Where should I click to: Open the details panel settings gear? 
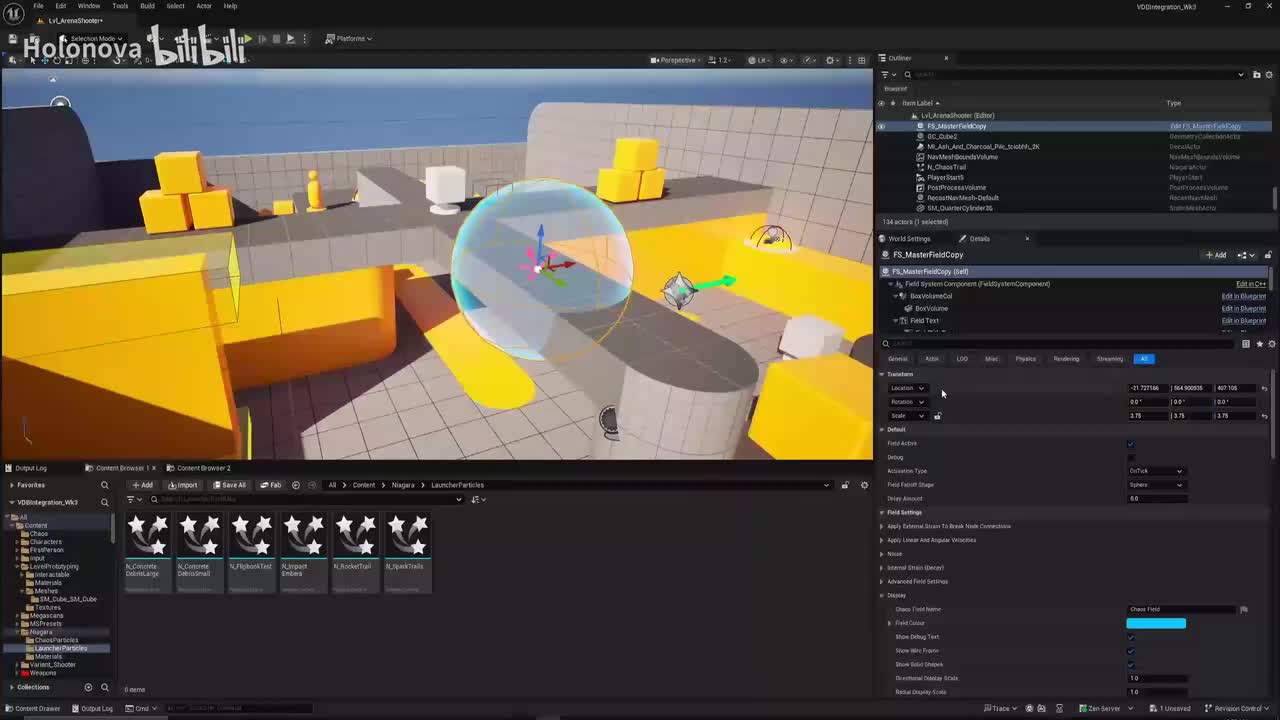[x=1271, y=344]
